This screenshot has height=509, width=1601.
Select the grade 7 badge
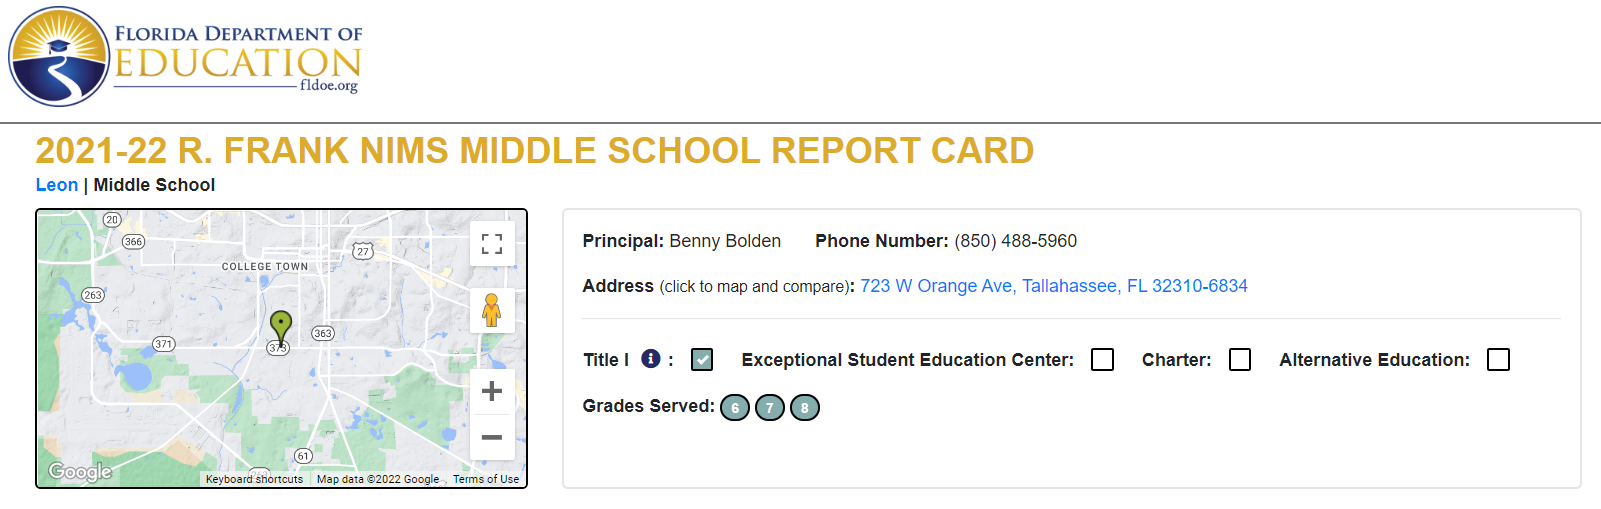[770, 407]
